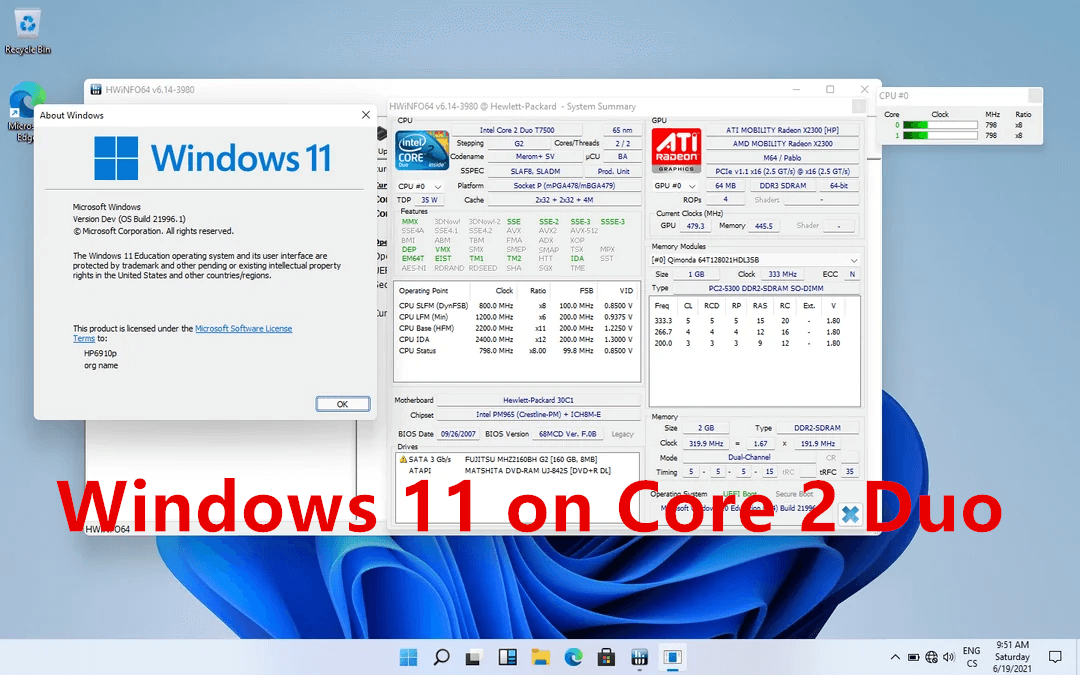
Task: Open Microsoft Edge desktop shortcut
Action: [24, 110]
